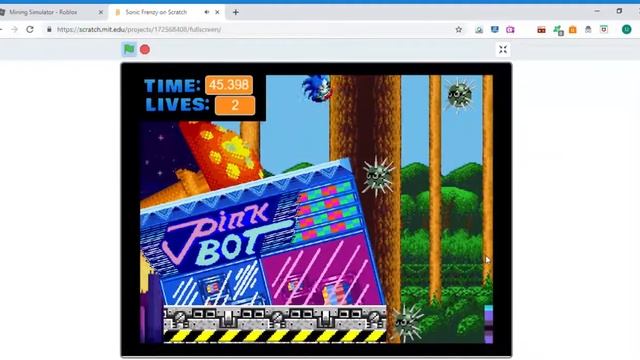Screen dimensions: 640x360
Task: Open a new browser tab with plus button
Action: click(236, 12)
